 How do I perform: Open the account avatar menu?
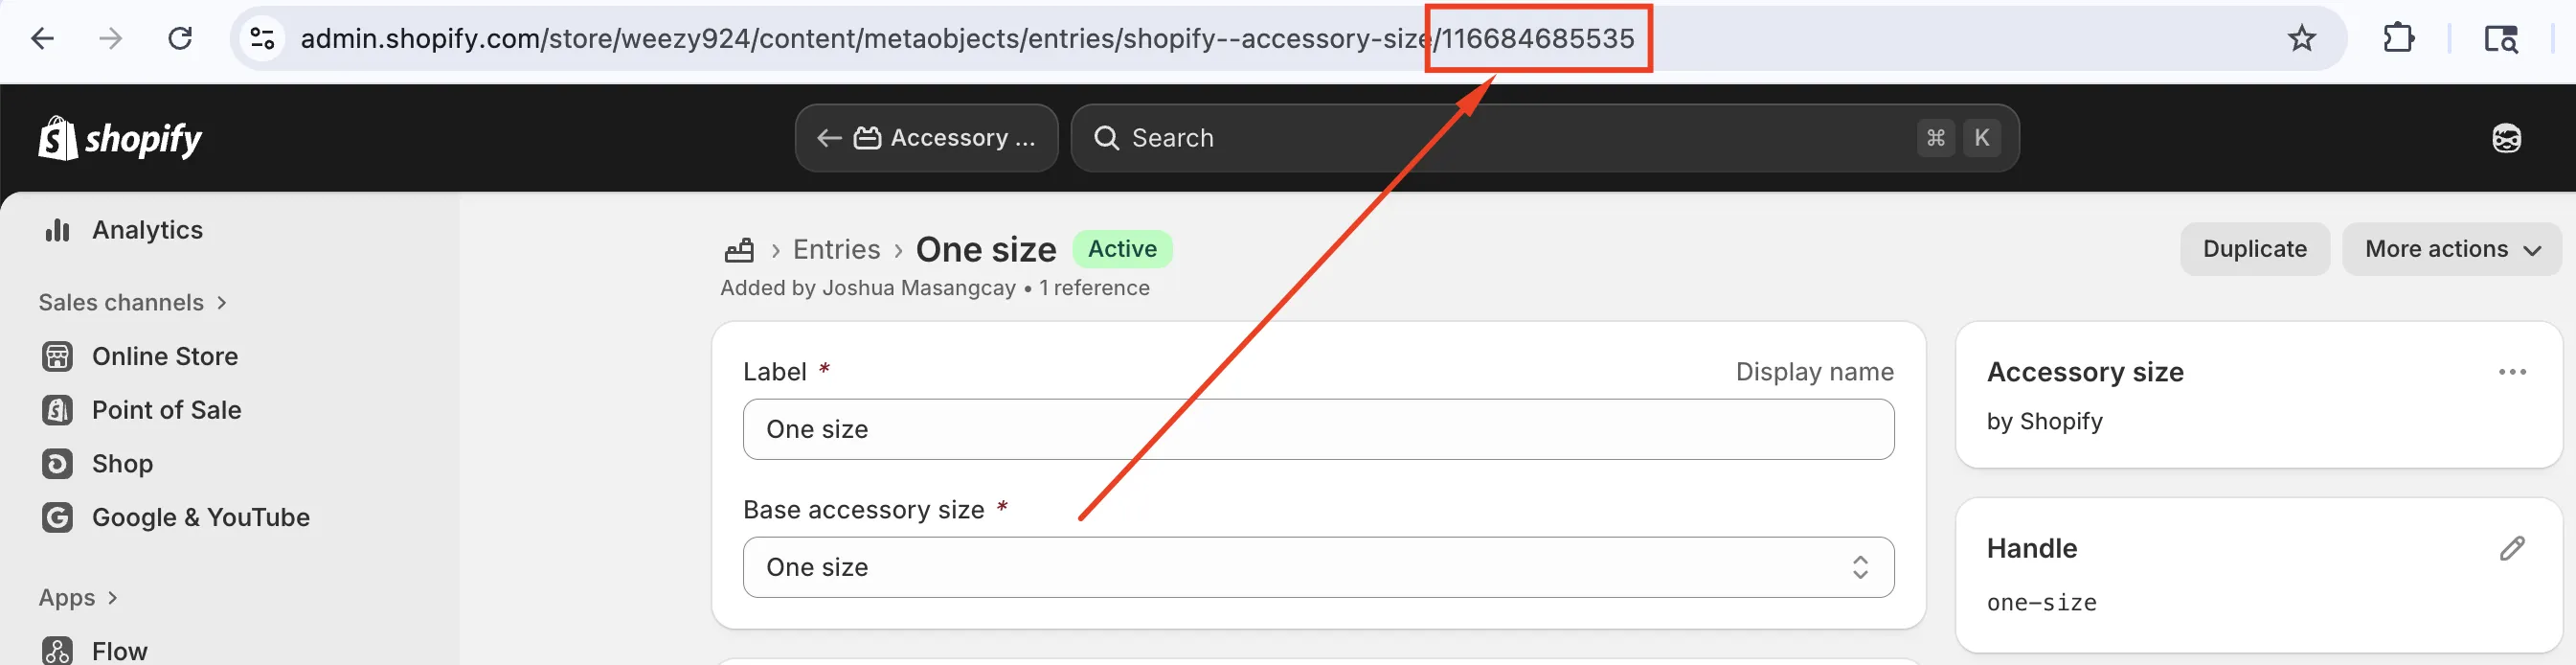(x=2506, y=138)
